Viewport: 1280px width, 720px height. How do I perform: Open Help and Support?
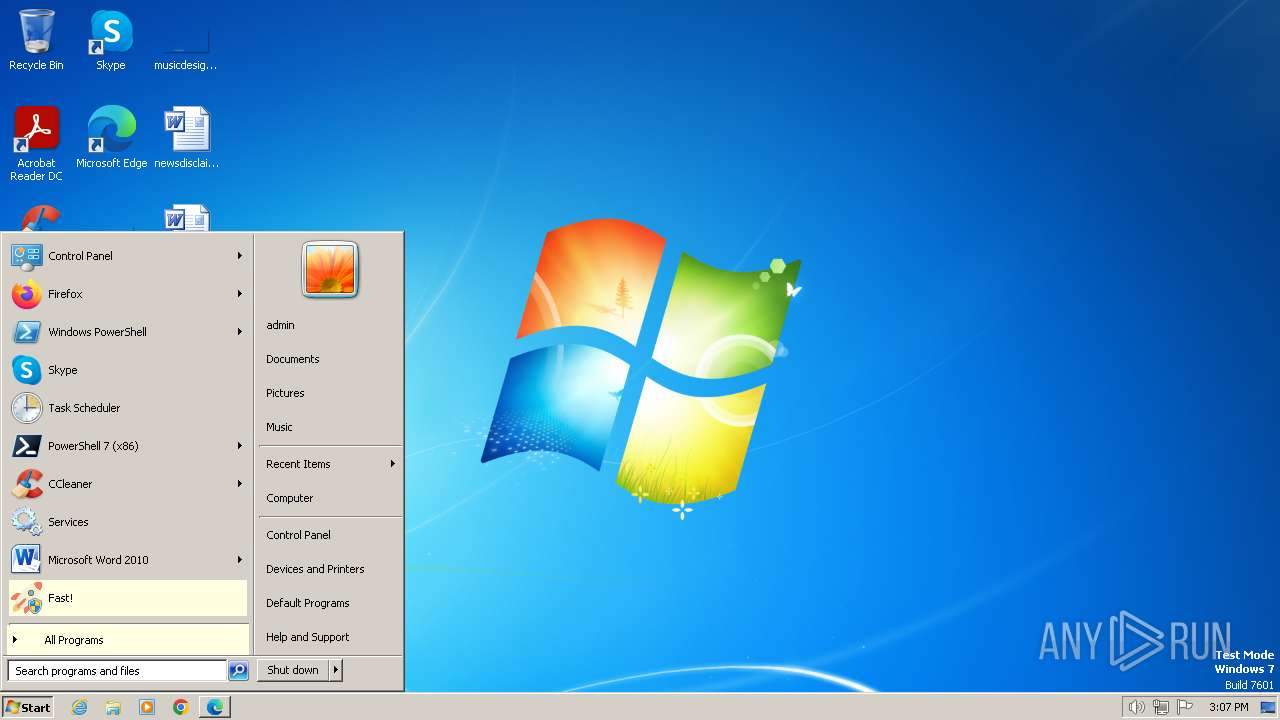tap(330, 637)
